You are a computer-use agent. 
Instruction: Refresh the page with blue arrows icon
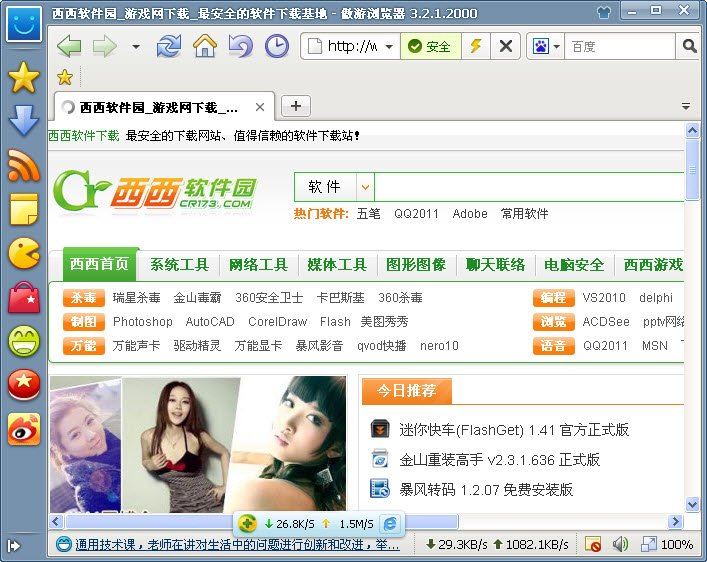169,46
